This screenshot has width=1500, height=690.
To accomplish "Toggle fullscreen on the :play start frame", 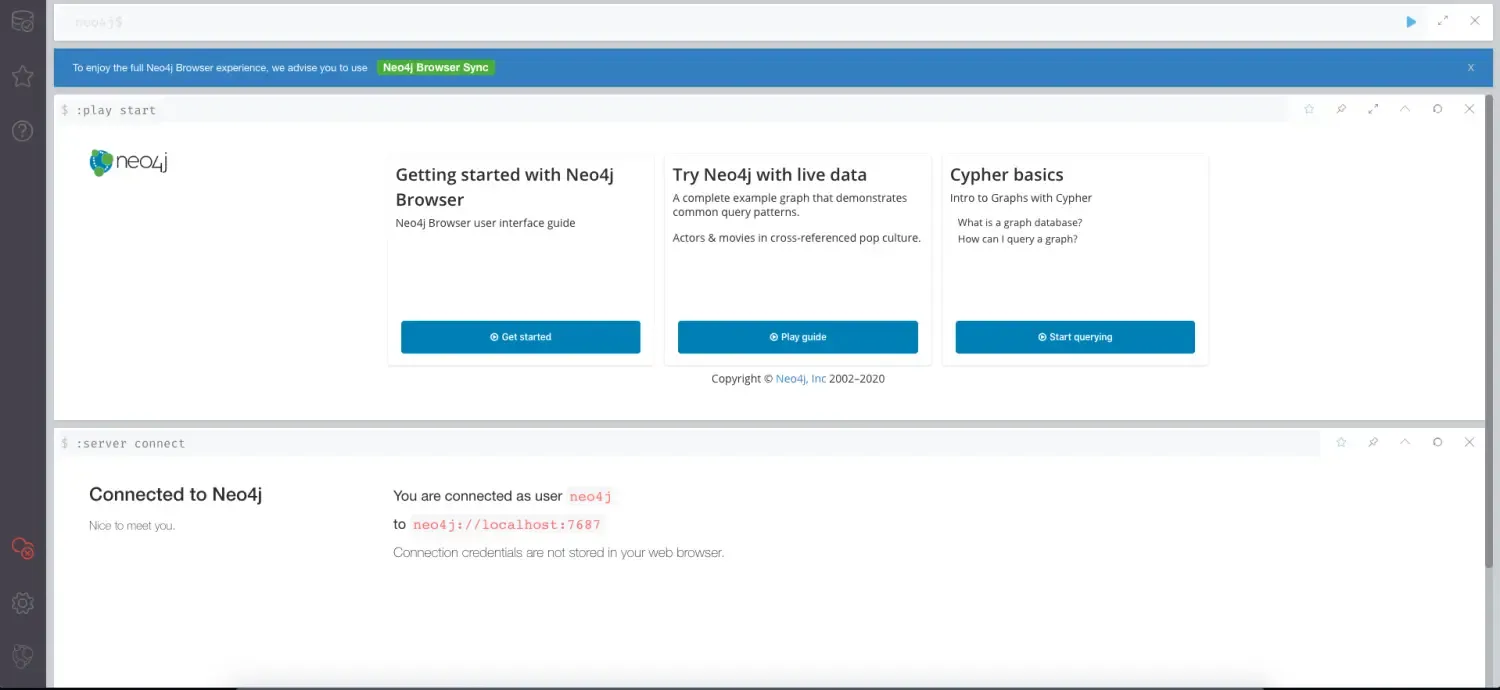I will coord(1373,108).
